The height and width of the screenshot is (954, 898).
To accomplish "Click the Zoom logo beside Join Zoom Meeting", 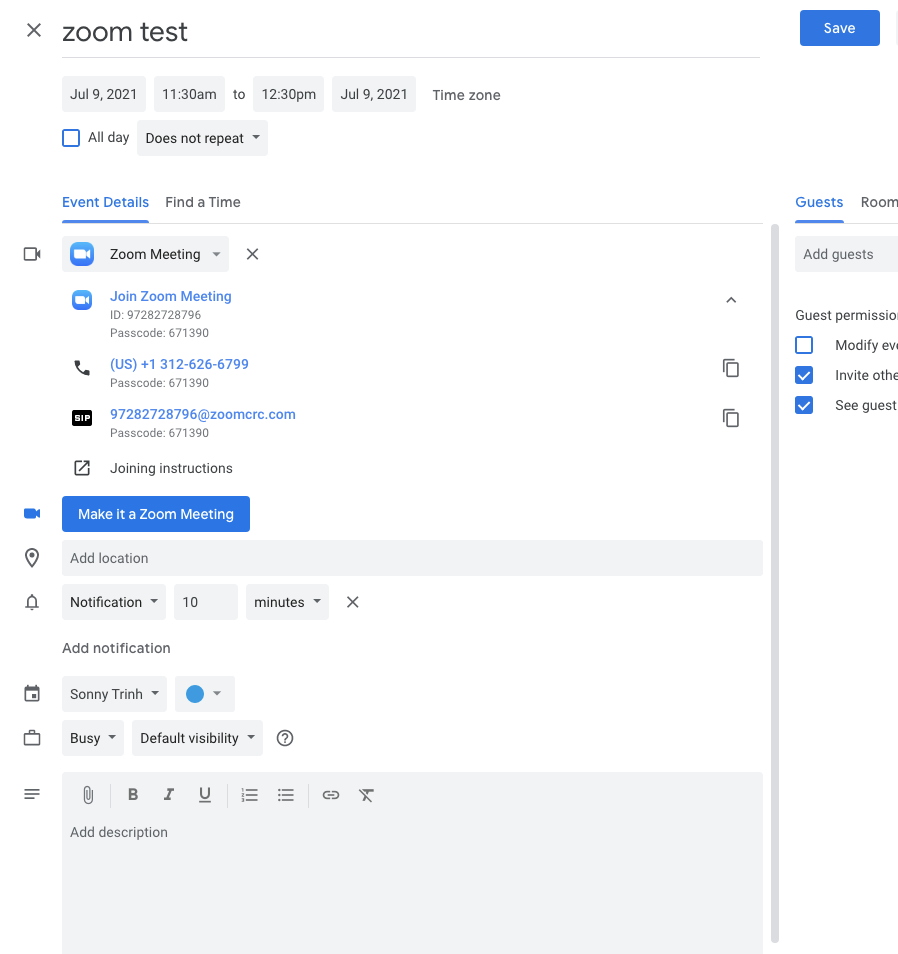I will pyautogui.click(x=82, y=300).
